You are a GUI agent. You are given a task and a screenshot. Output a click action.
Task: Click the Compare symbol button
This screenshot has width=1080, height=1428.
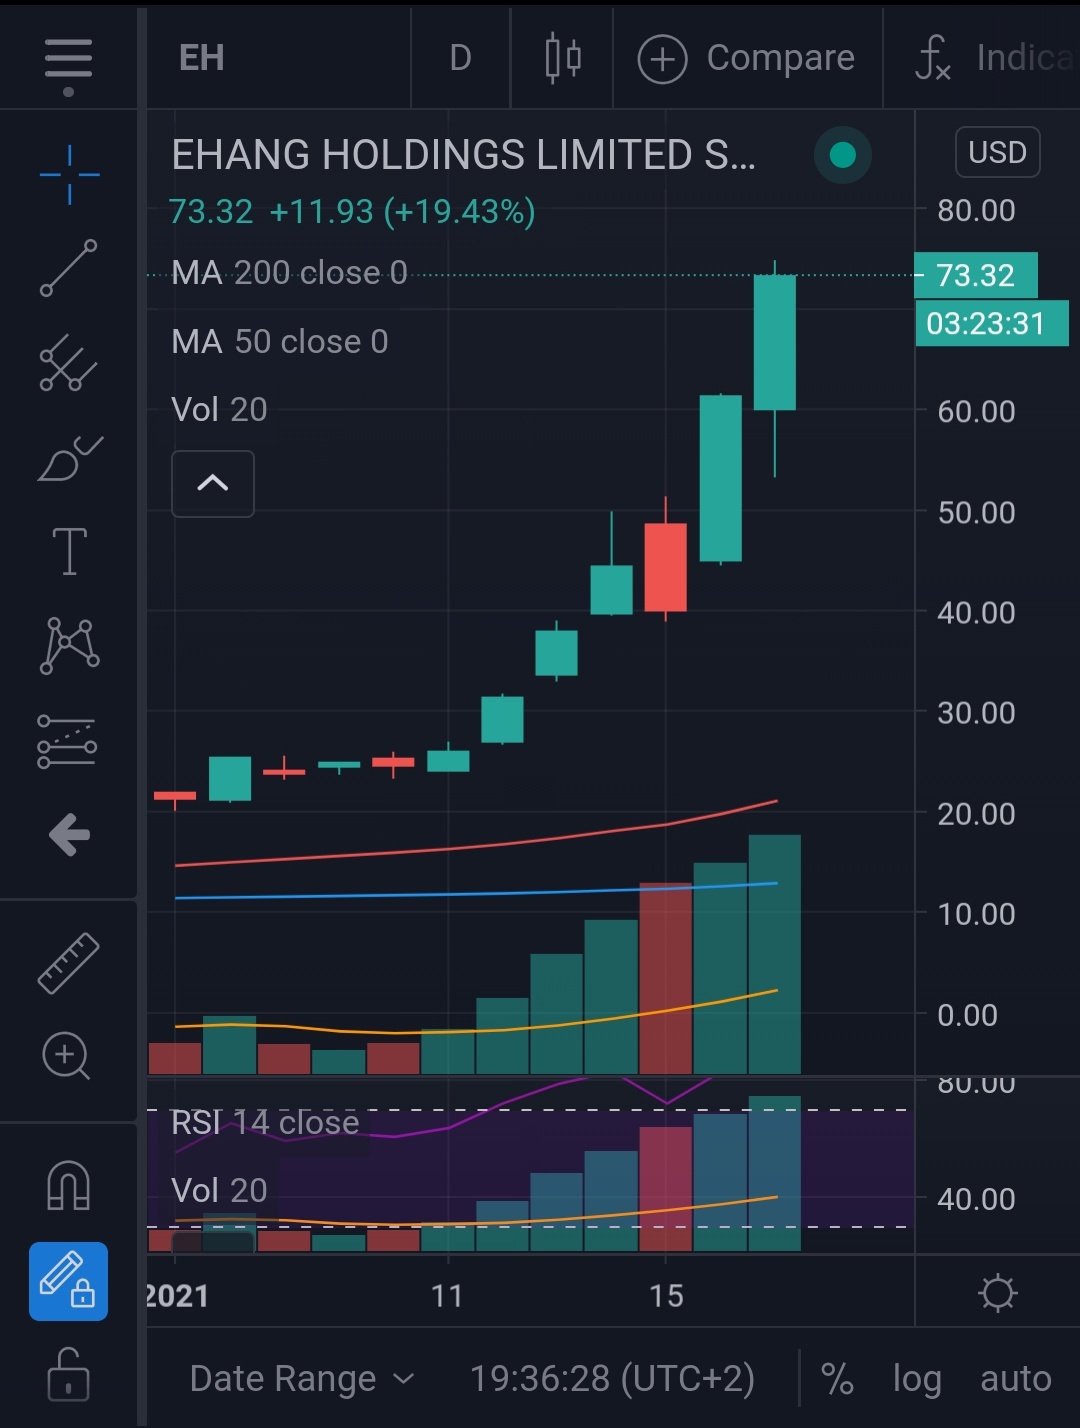[747, 58]
